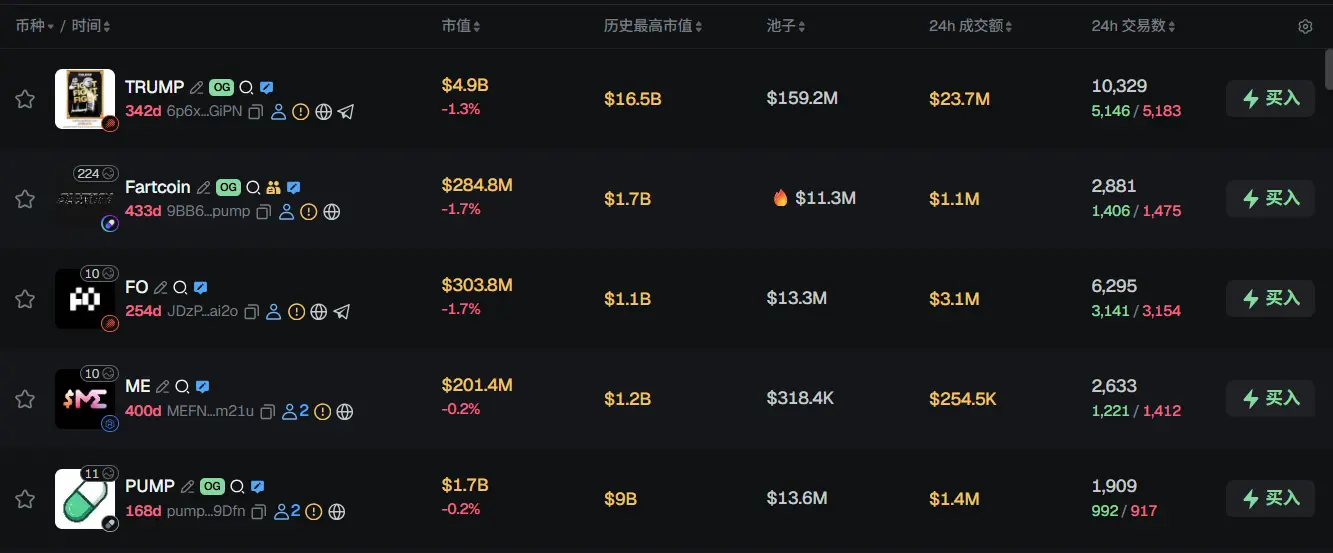
Task: Open the settings gear in table header
Action: [x=1305, y=27]
